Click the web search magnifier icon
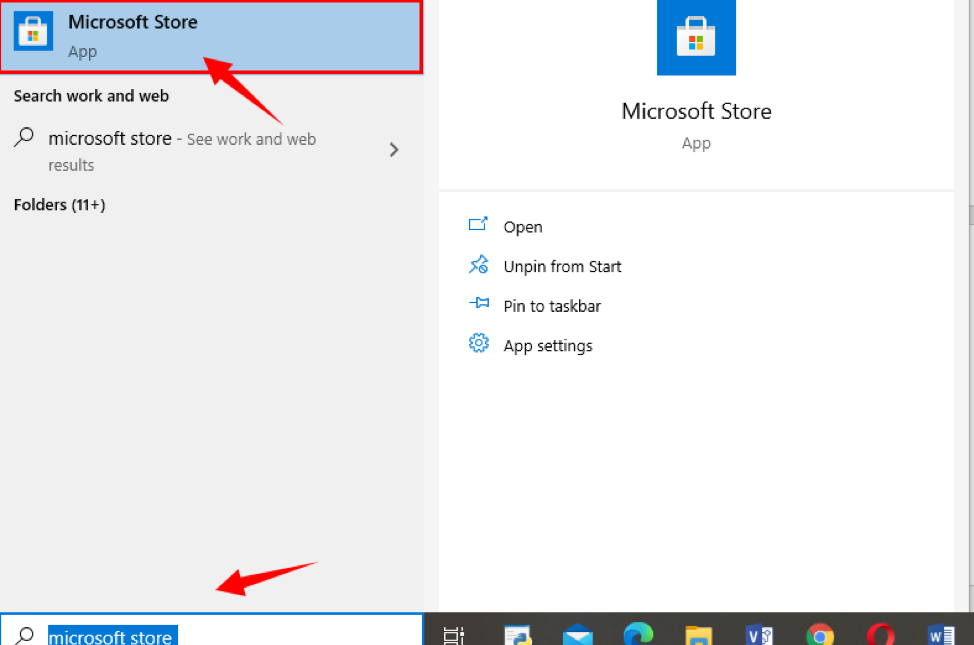Viewport: 974px width, 645px height. 24,137
